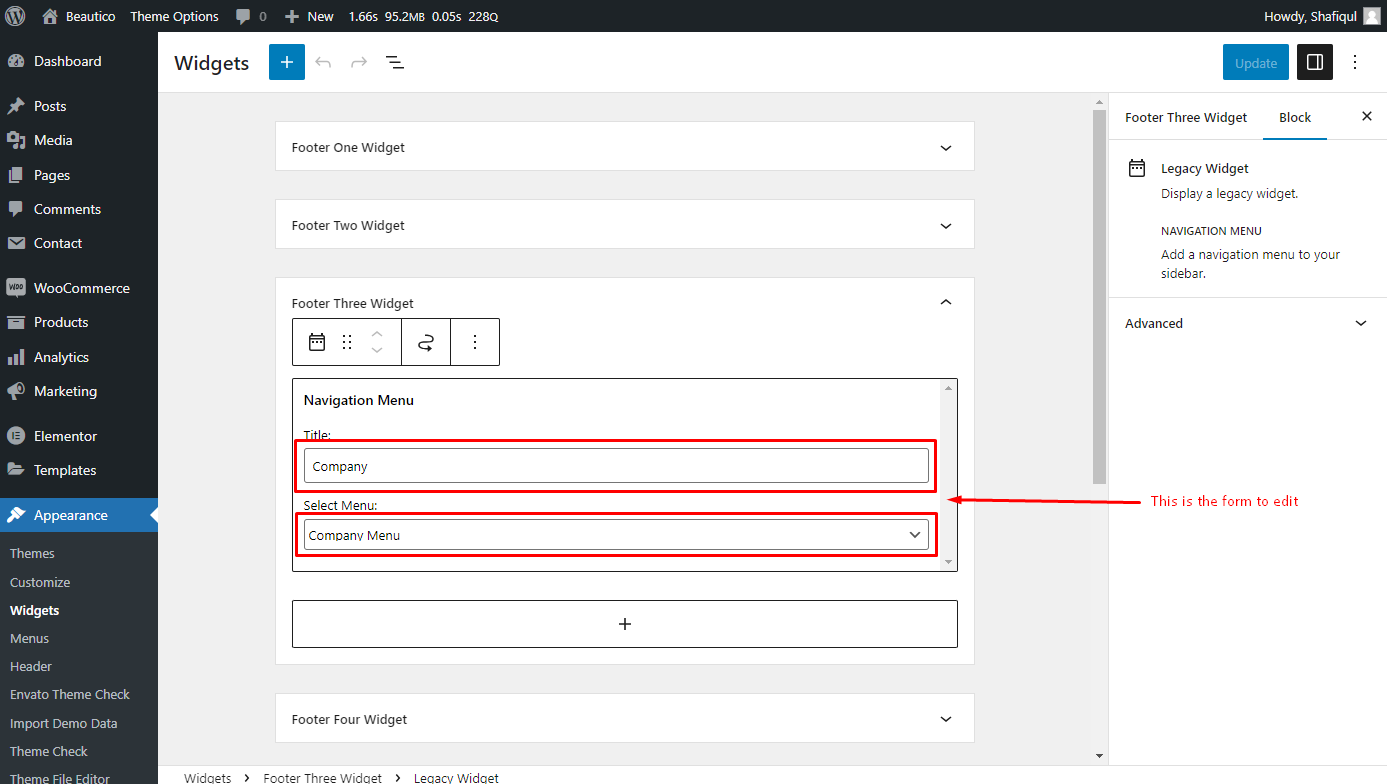Open WooCommerce in the sidebar
This screenshot has height=784, width=1387.
pos(79,288)
